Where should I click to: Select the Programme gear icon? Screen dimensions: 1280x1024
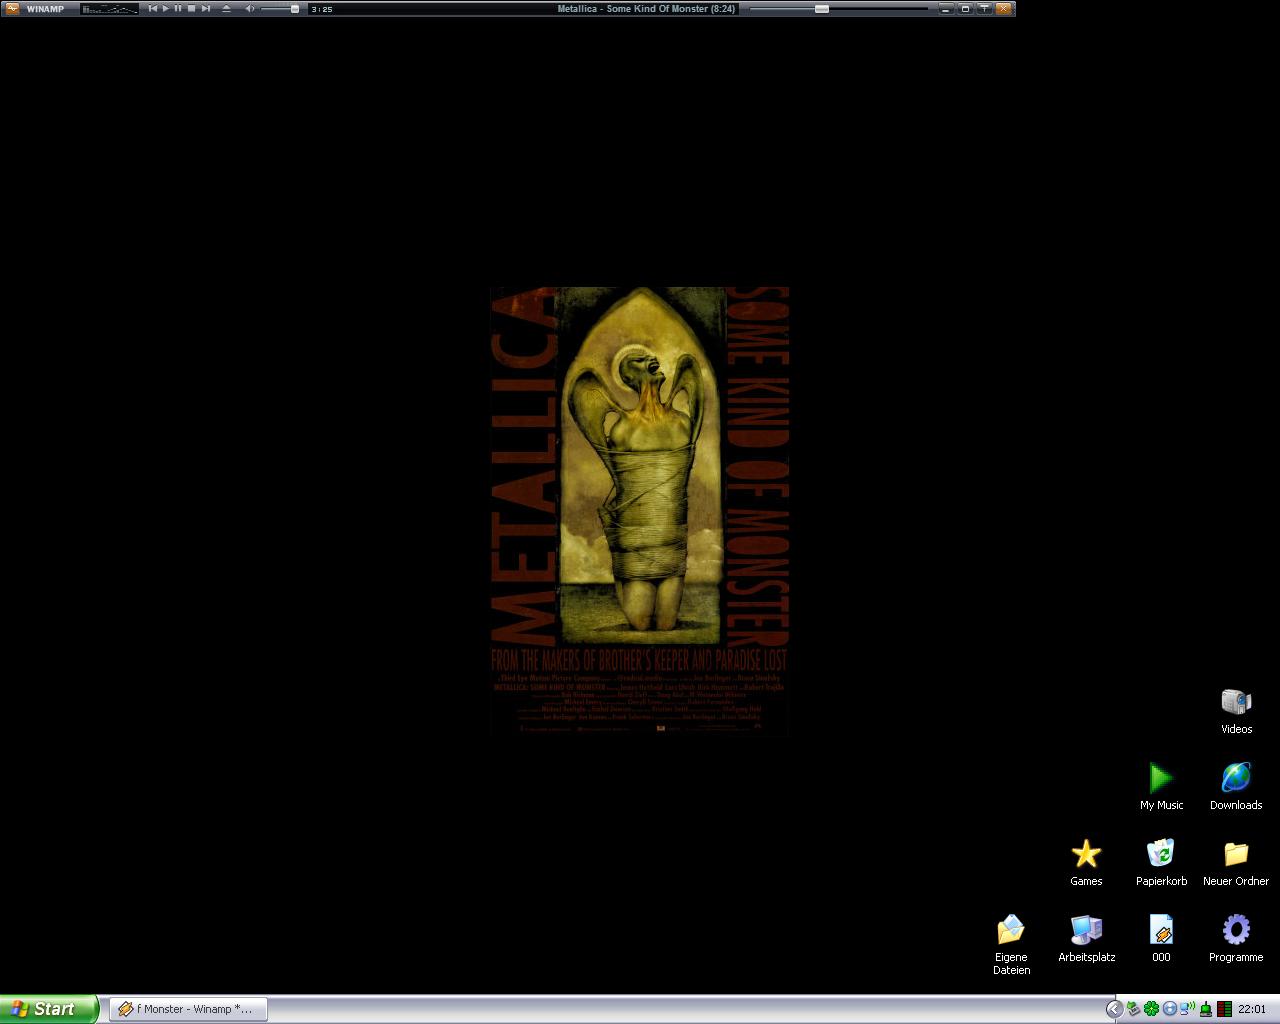click(1236, 939)
